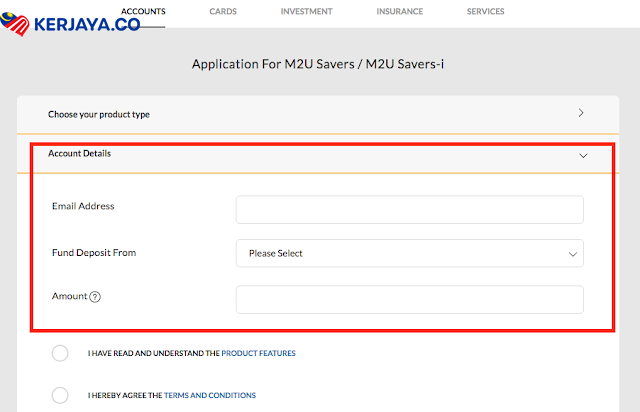The width and height of the screenshot is (640, 412).
Task: Select the product features acknowledgement radio button
Action: tap(60, 353)
